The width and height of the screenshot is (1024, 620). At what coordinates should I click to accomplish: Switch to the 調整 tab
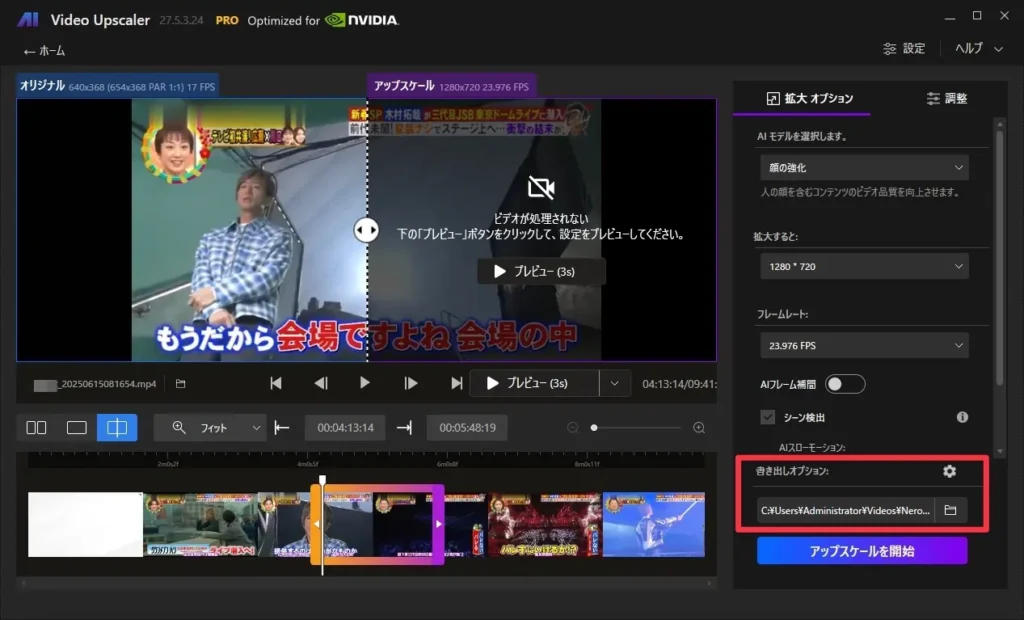(x=947, y=98)
